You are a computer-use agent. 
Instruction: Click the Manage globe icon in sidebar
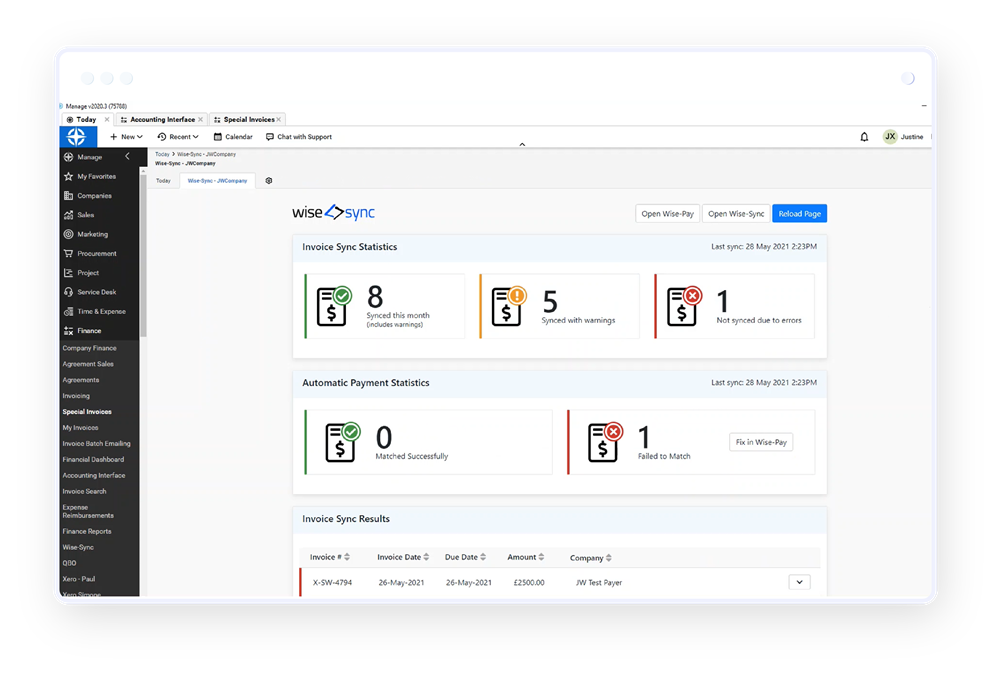coord(68,157)
